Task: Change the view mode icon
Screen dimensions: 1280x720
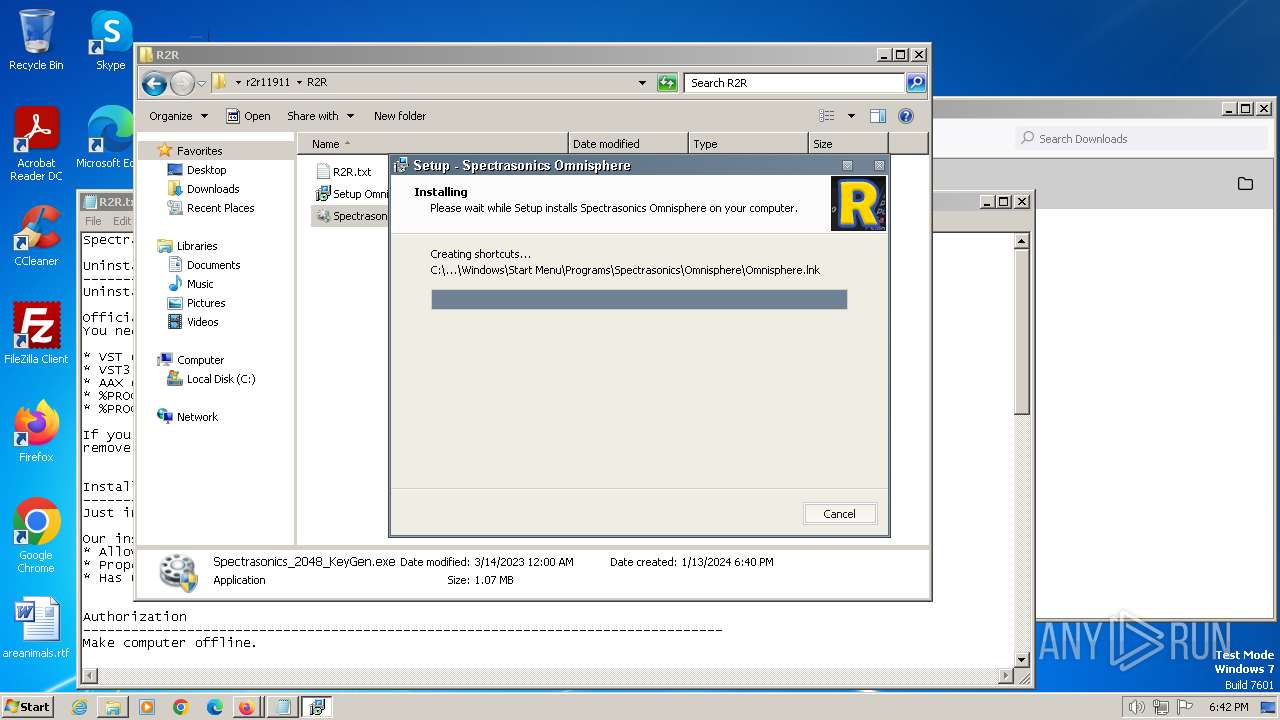Action: (827, 116)
